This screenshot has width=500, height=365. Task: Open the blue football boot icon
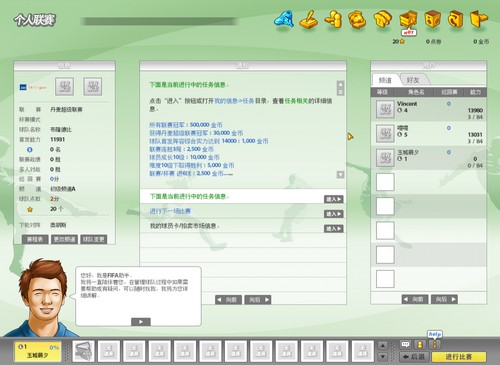(284, 19)
